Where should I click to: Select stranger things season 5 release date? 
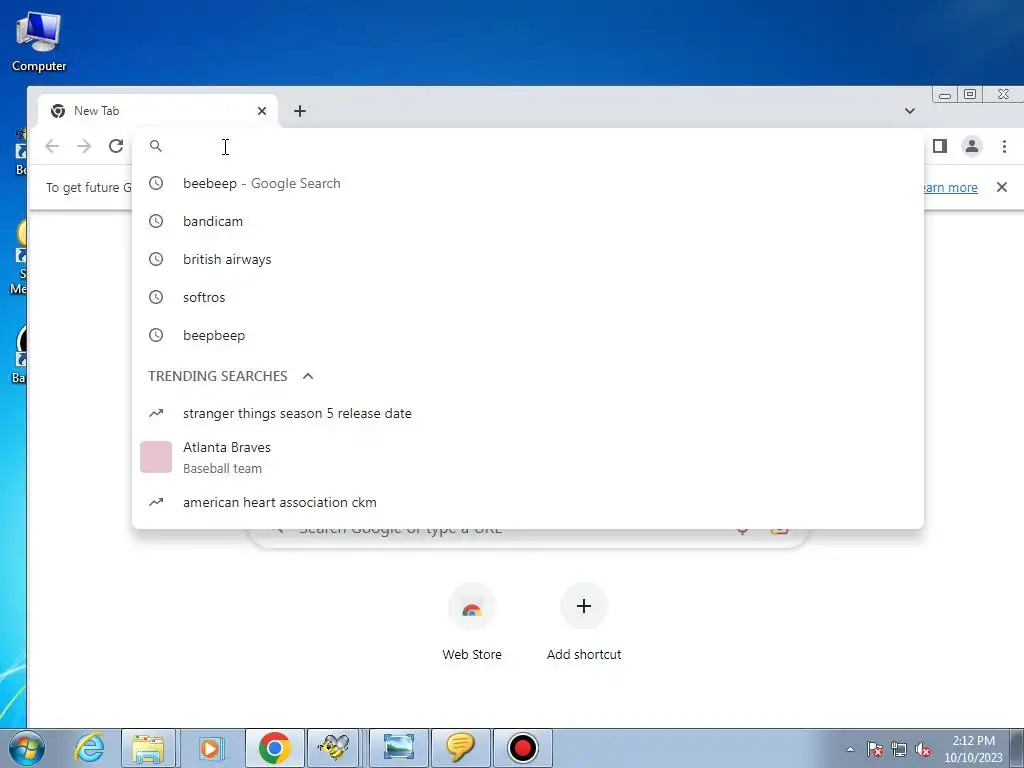tap(528, 413)
